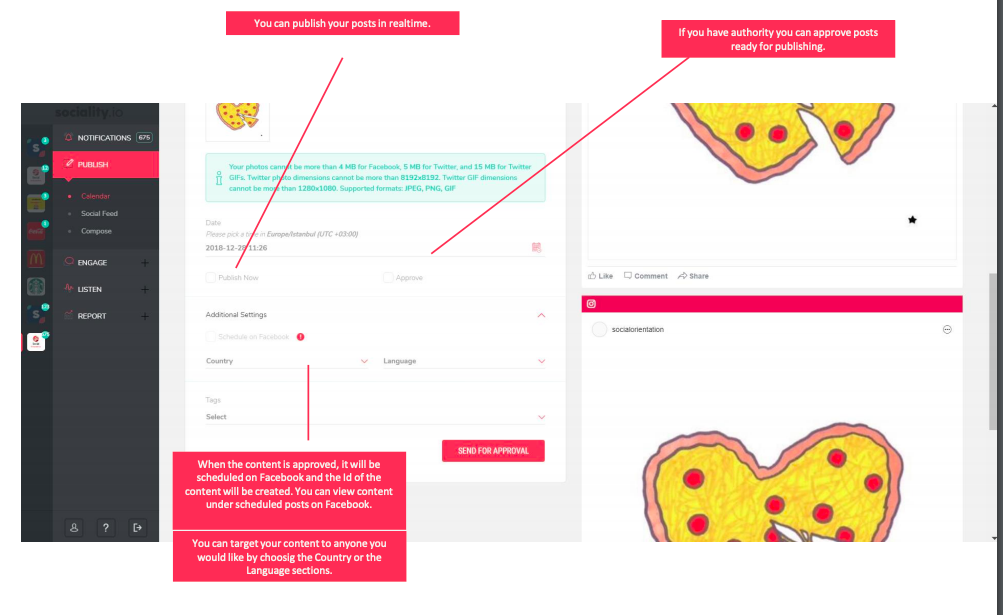Tick the Approve checkbox
This screenshot has height=615, width=1003.
[388, 277]
